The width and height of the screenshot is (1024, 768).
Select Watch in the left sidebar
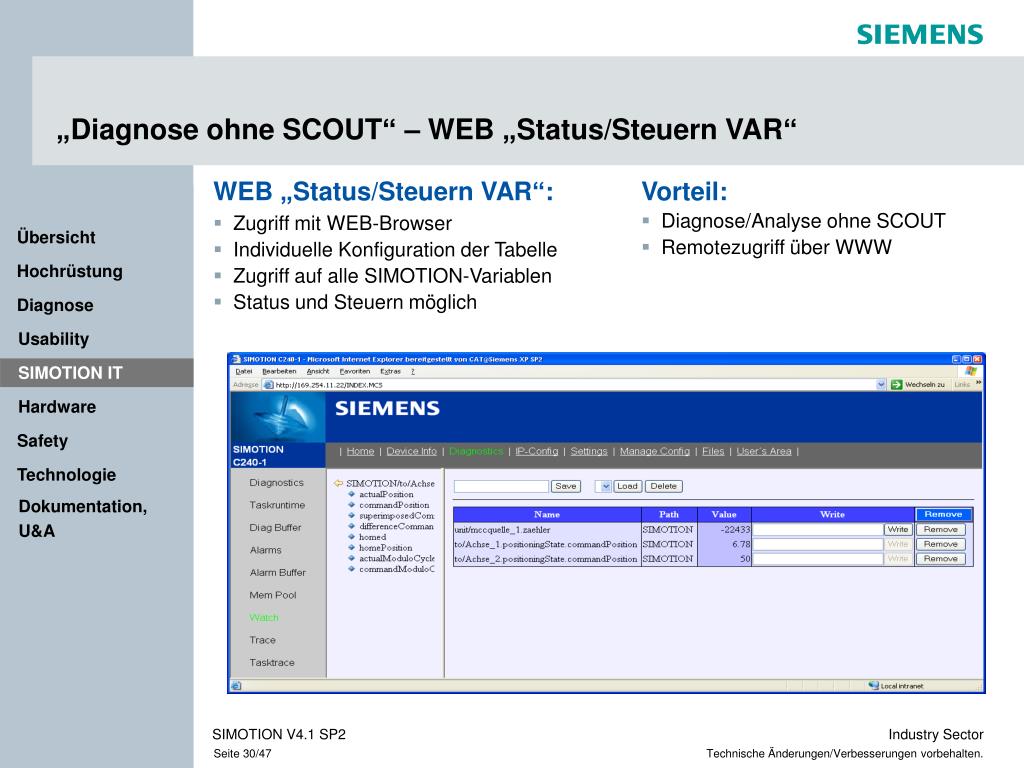[264, 618]
